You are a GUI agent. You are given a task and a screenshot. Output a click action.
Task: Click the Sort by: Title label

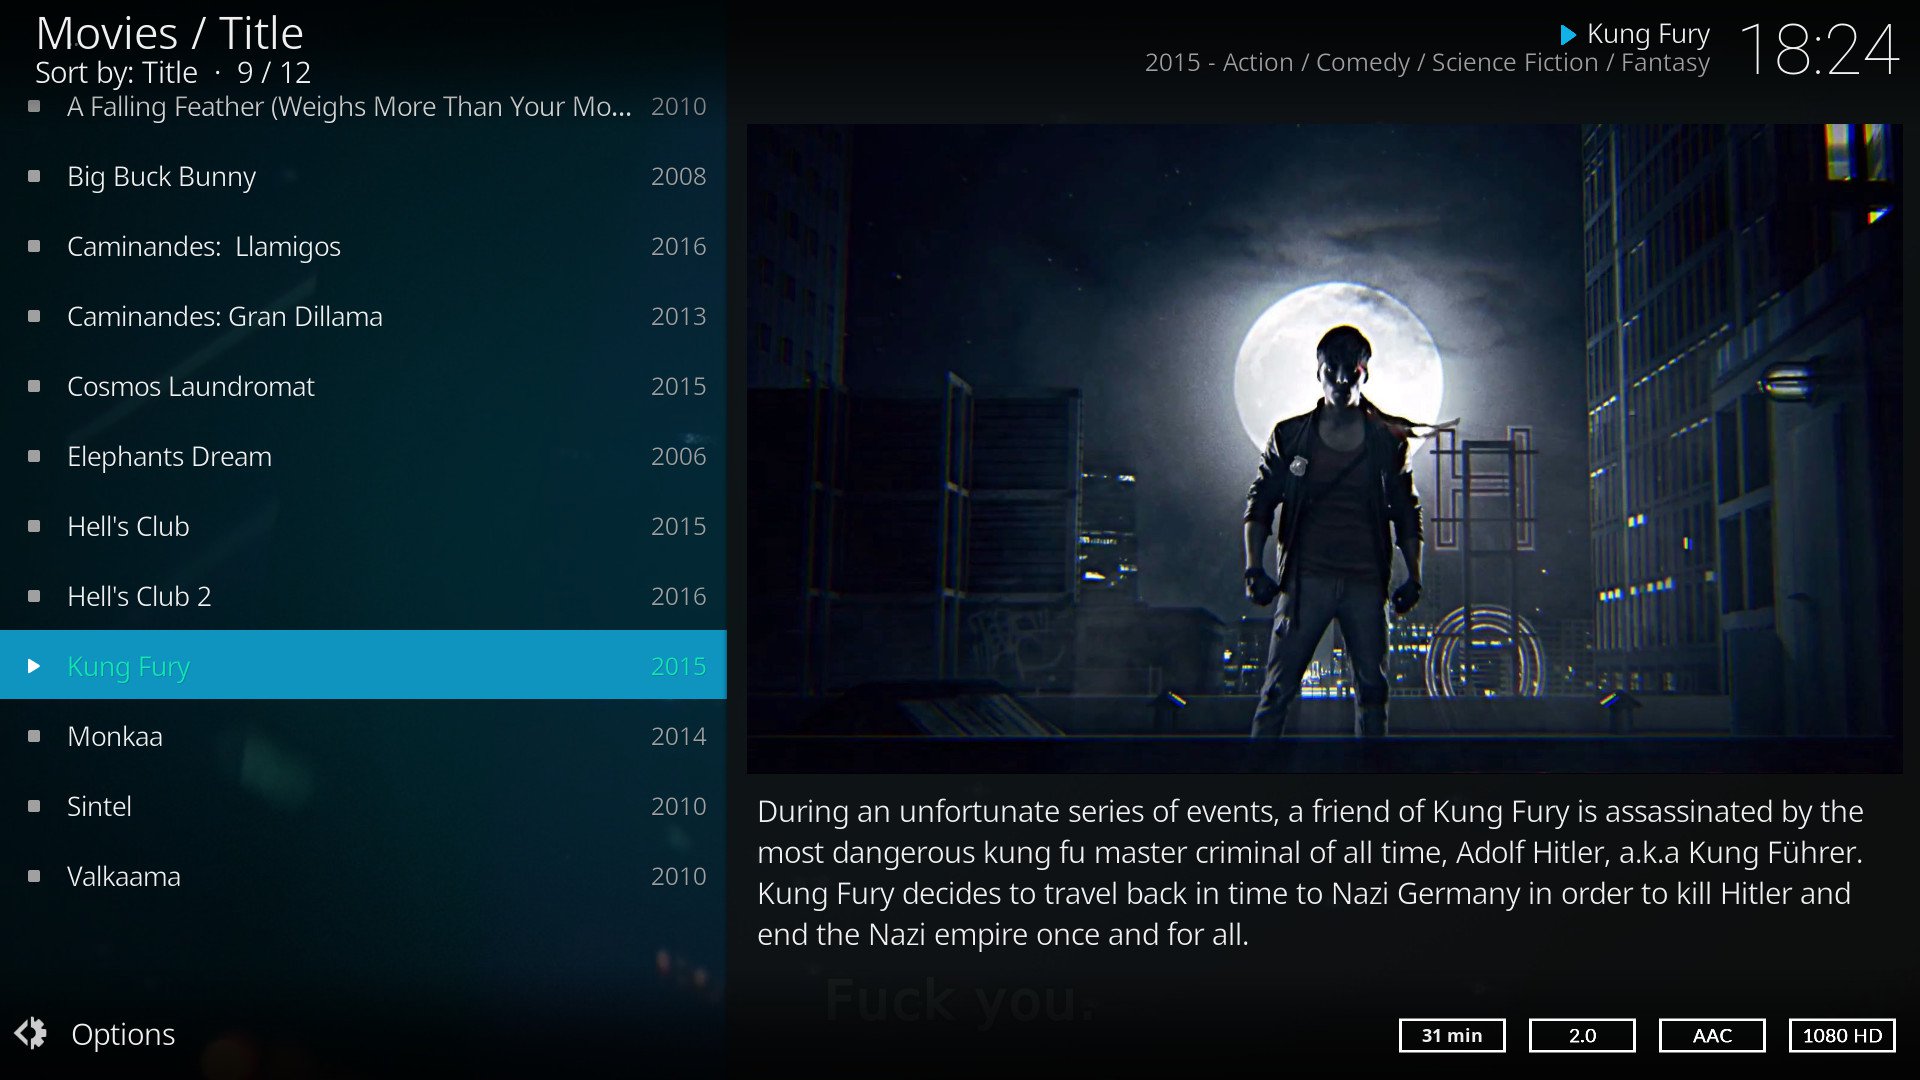coord(116,73)
